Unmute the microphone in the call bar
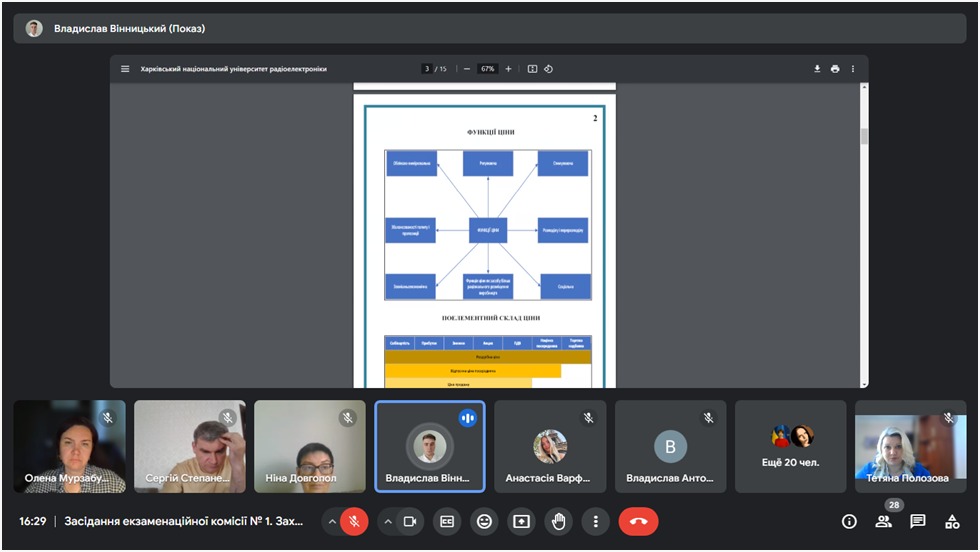The height and width of the screenshot is (552, 980). pos(354,521)
